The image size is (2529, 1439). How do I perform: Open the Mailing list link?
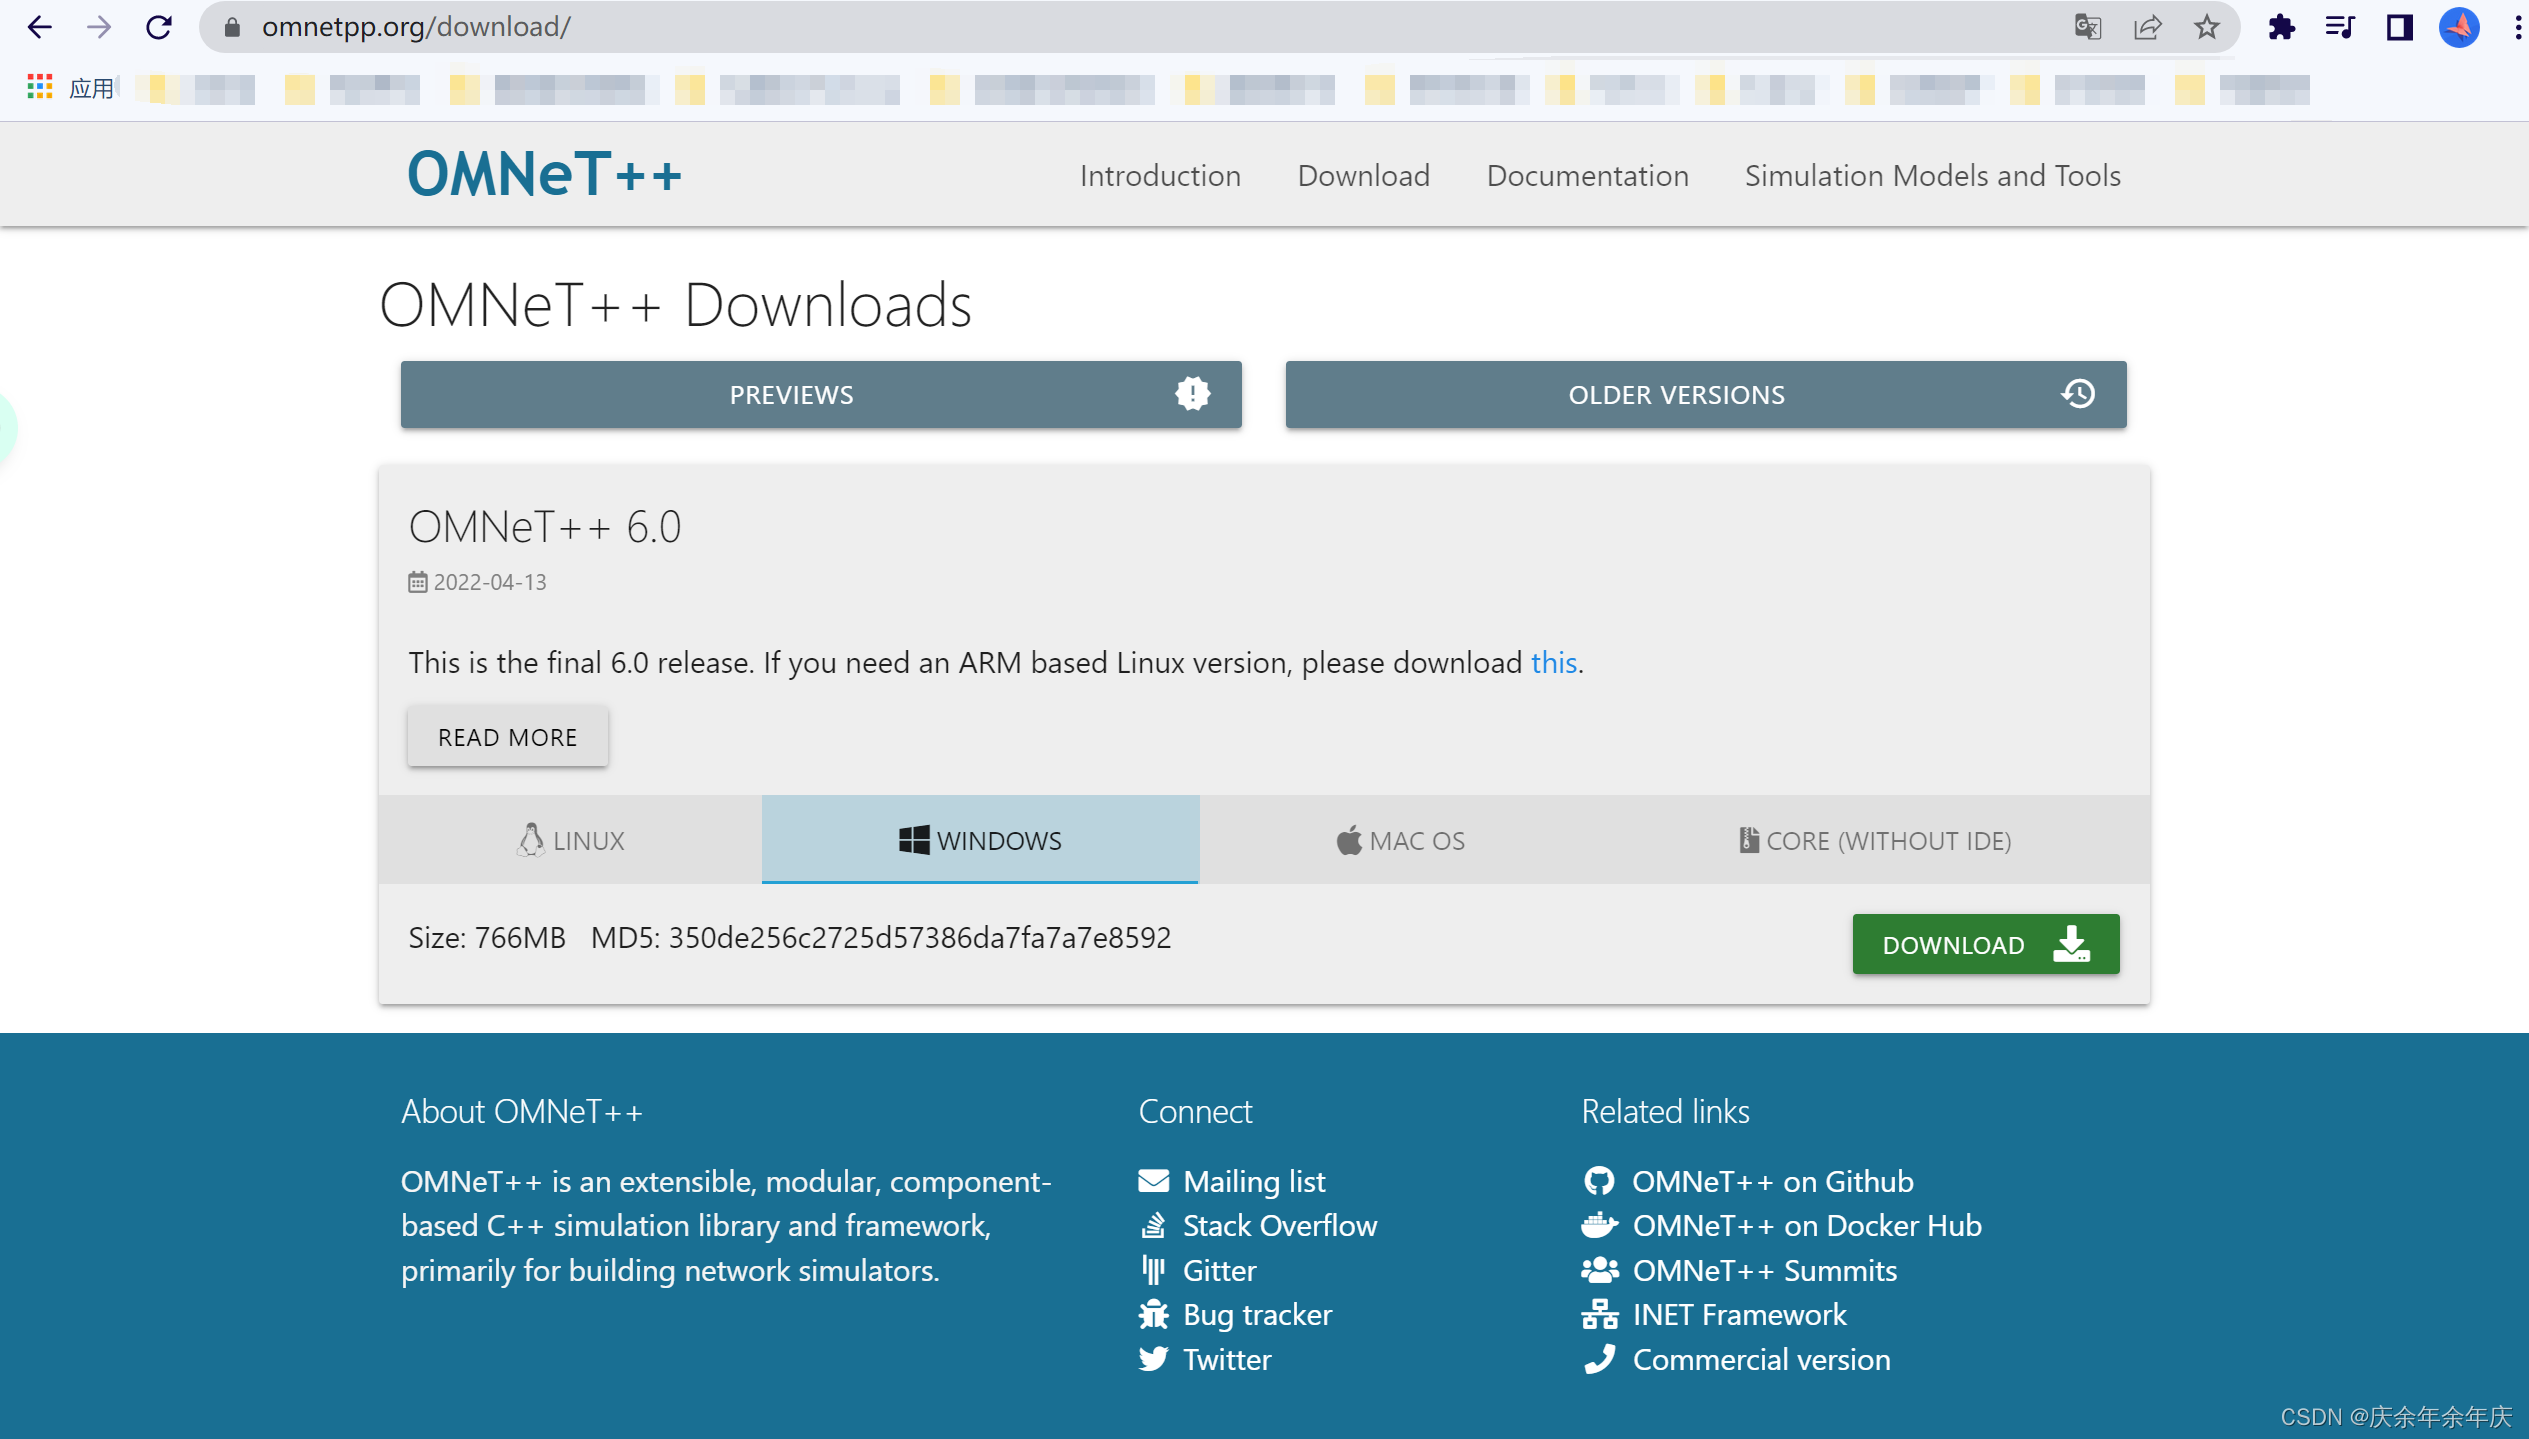pos(1254,1181)
